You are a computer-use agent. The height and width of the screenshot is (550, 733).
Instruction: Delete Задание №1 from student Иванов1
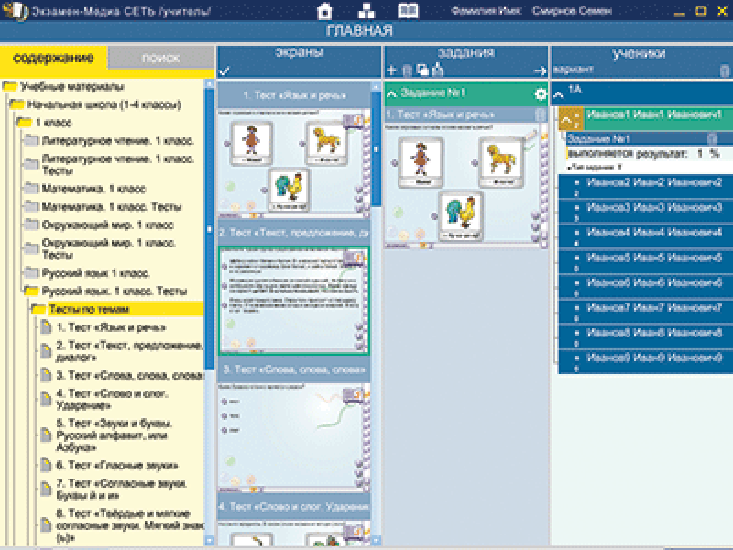click(x=711, y=138)
